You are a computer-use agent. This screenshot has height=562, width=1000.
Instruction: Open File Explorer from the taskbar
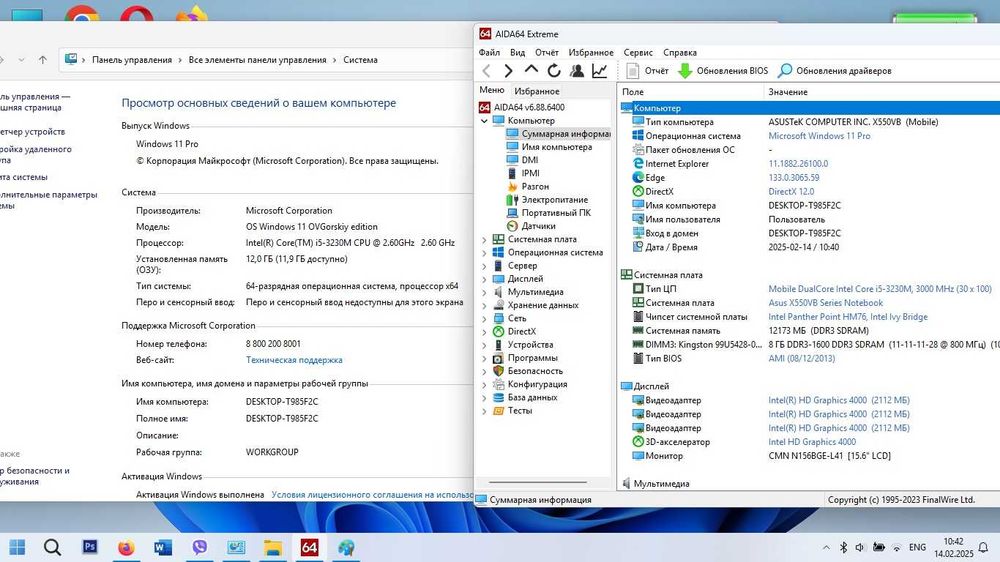coord(273,547)
